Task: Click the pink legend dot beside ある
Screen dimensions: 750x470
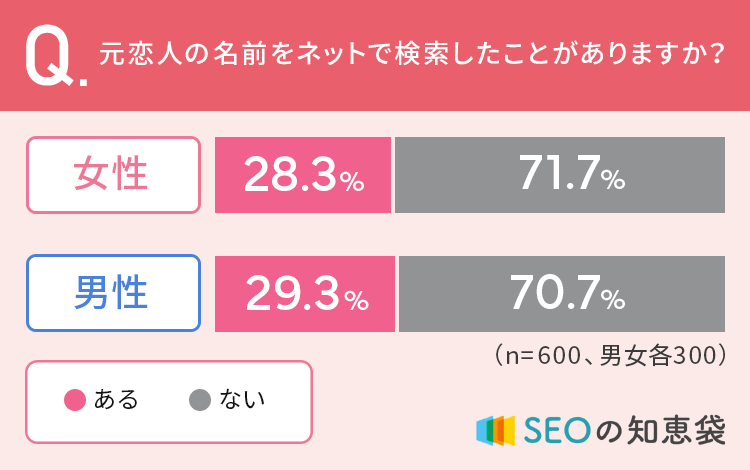Action: (x=74, y=401)
